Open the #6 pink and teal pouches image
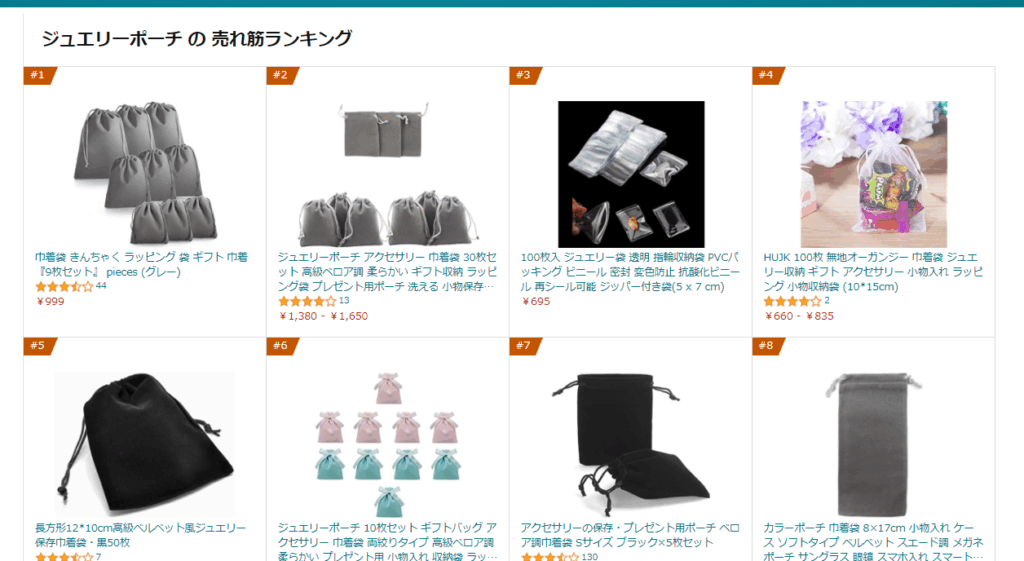 (388, 444)
